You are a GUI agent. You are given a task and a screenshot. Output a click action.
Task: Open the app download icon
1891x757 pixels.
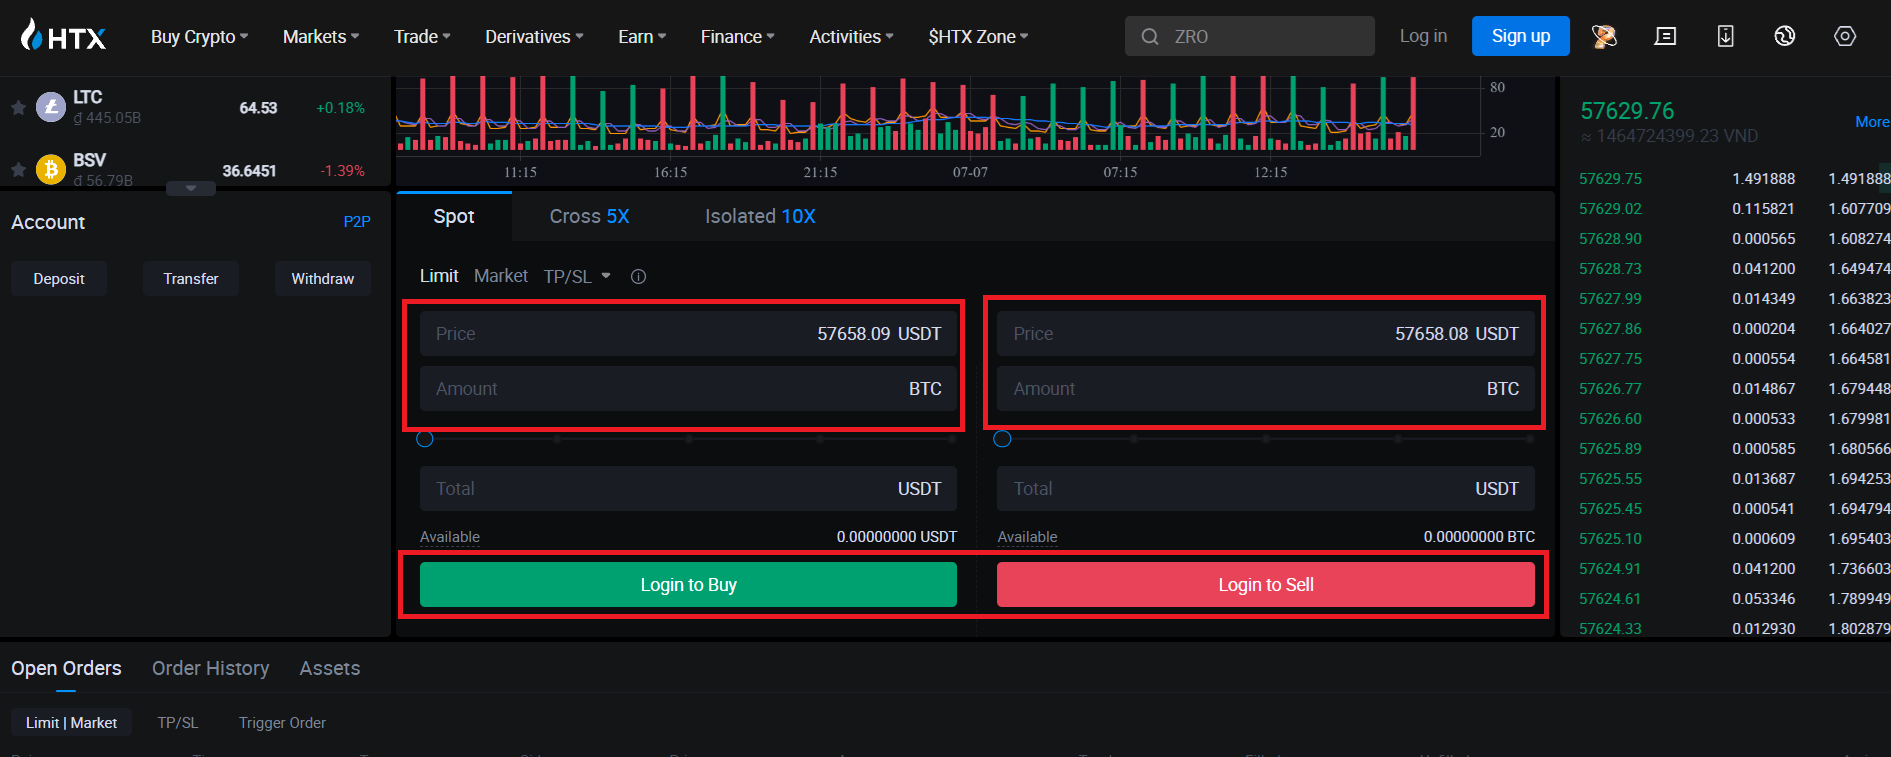pos(1725,36)
